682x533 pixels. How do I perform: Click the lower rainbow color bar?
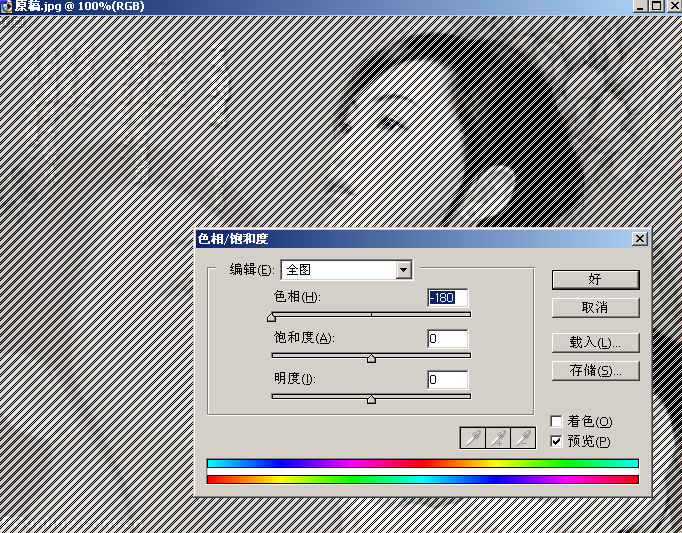pyautogui.click(x=423, y=479)
